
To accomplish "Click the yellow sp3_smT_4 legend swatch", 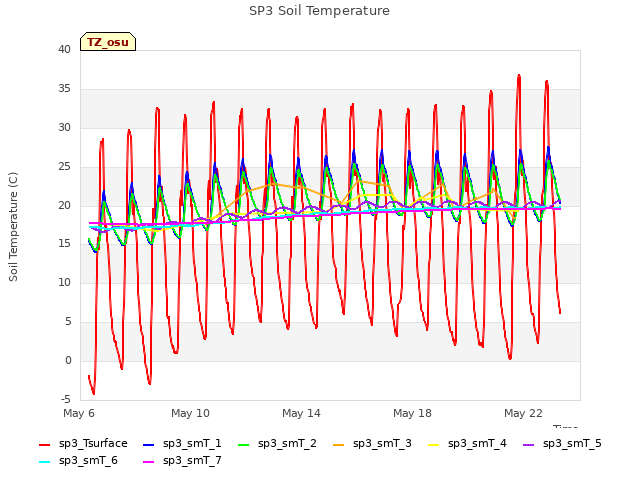I will pos(433,444).
